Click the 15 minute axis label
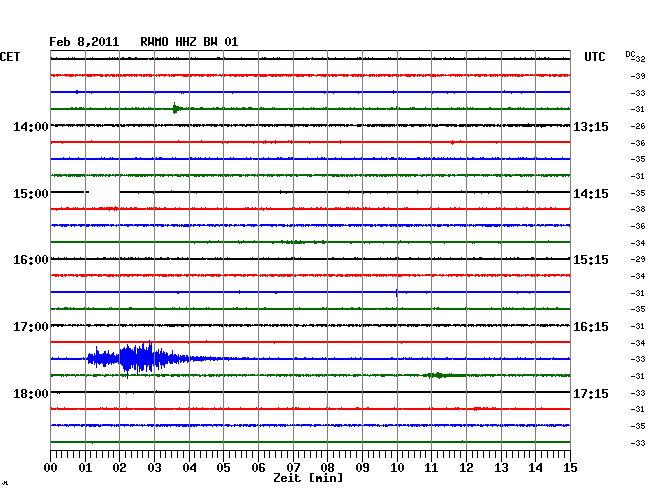 570,468
